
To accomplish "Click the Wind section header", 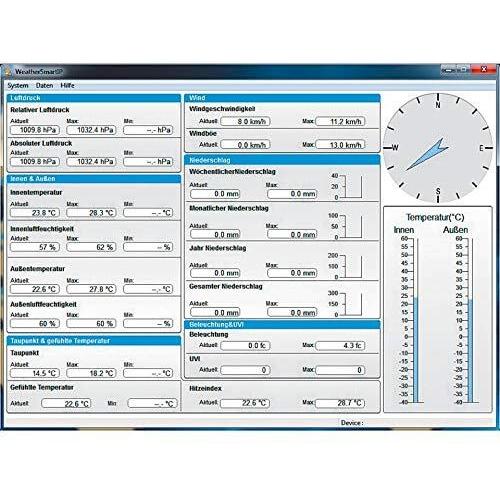I will tap(282, 98).
